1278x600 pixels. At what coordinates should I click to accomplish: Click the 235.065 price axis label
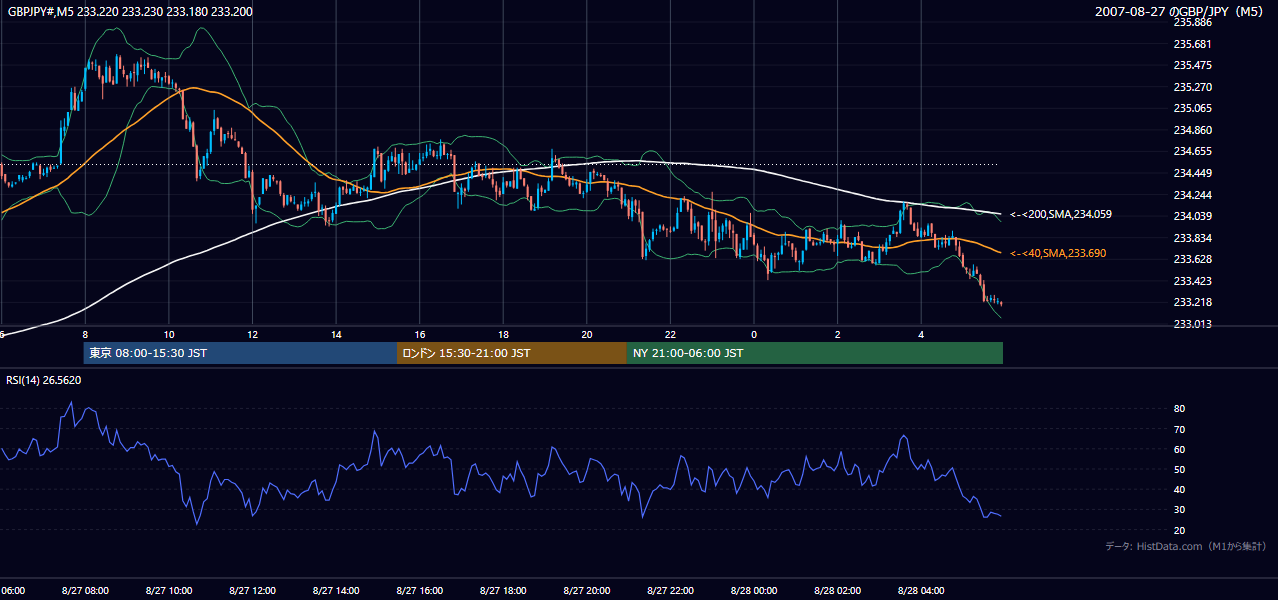tap(1192, 108)
